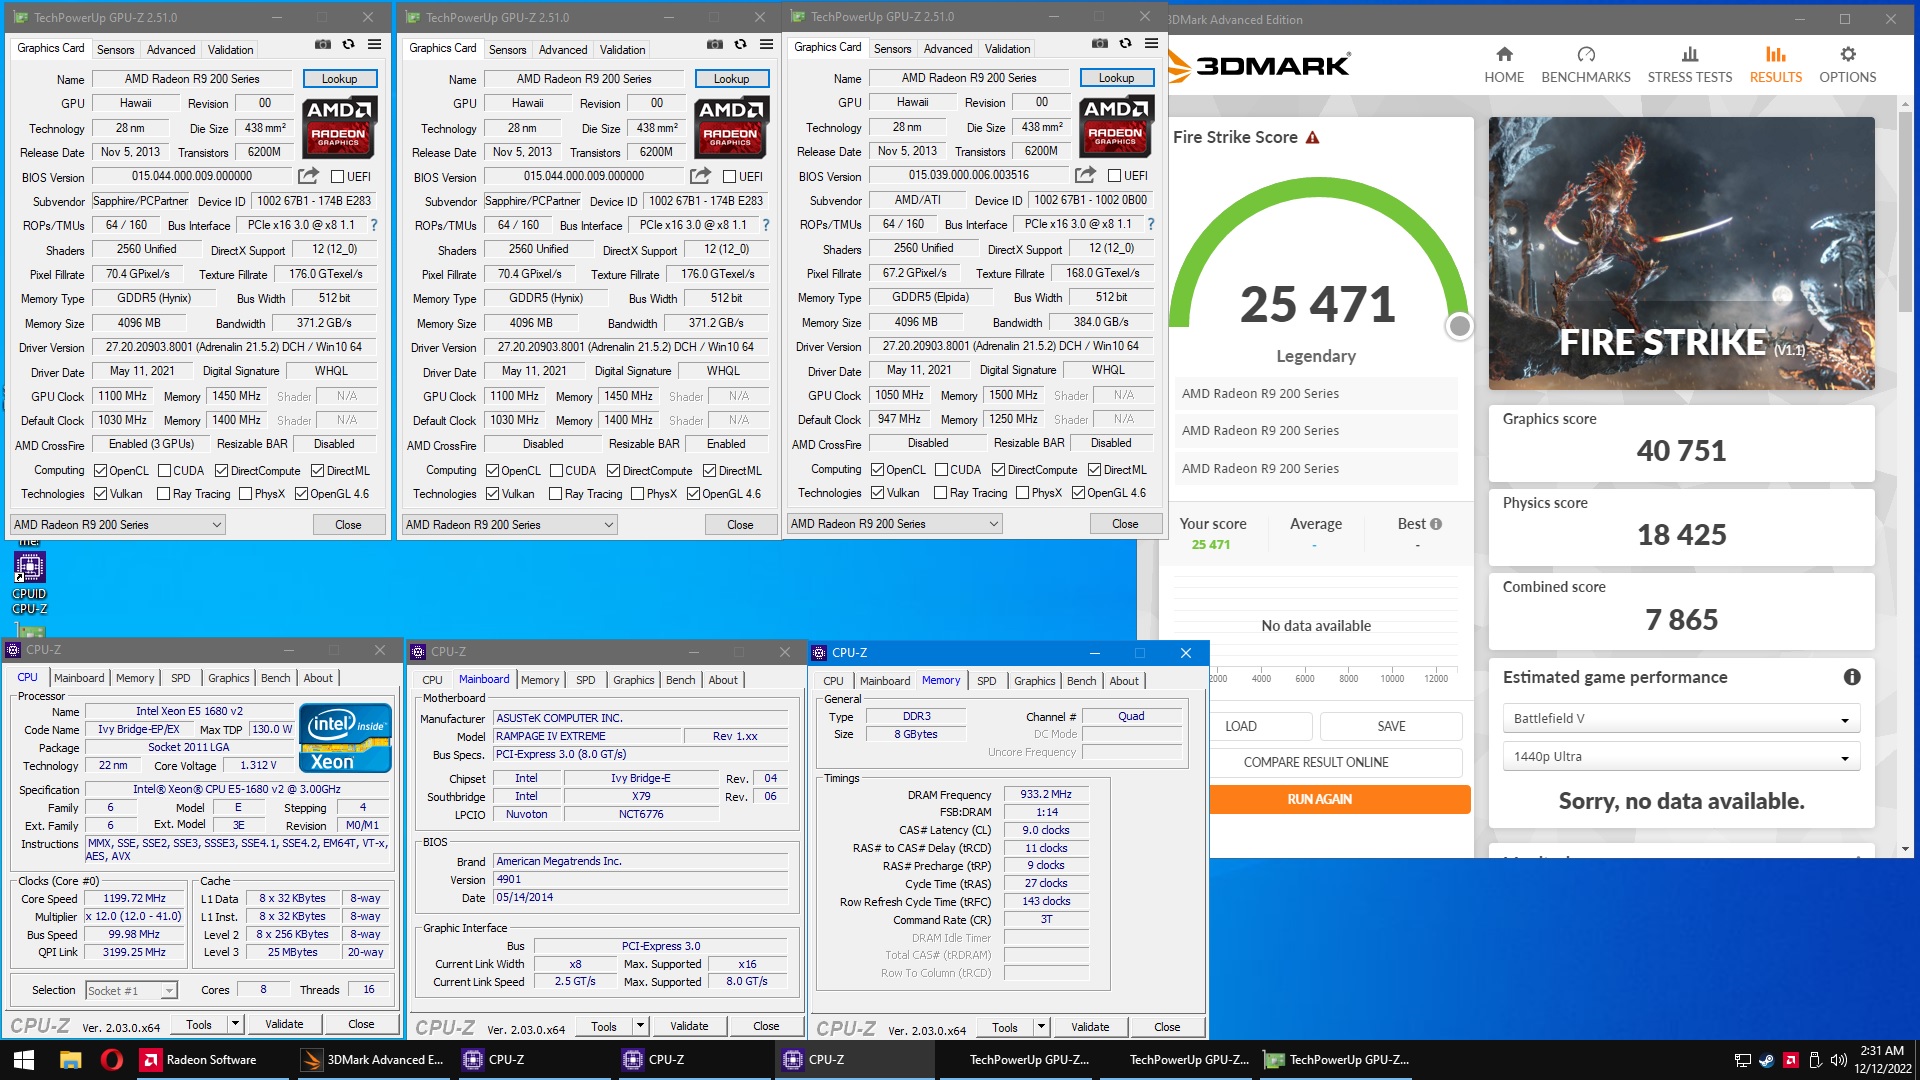Click LOAD button in 3DMark

click(1241, 726)
